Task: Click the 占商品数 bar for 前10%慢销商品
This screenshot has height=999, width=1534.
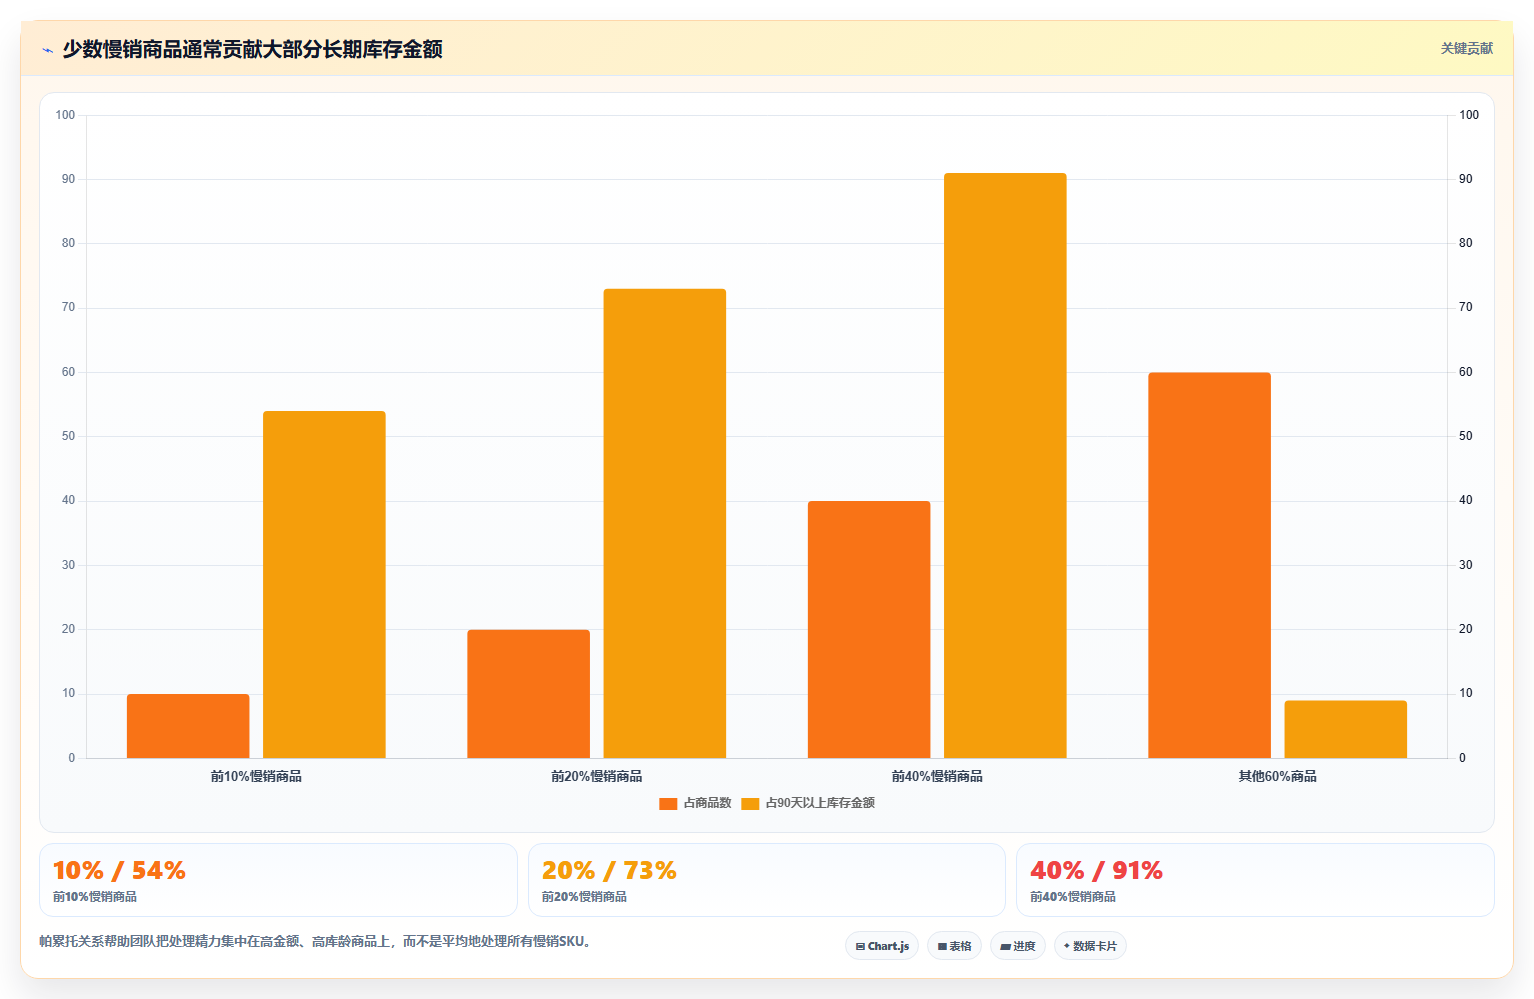Action: pos(188,726)
